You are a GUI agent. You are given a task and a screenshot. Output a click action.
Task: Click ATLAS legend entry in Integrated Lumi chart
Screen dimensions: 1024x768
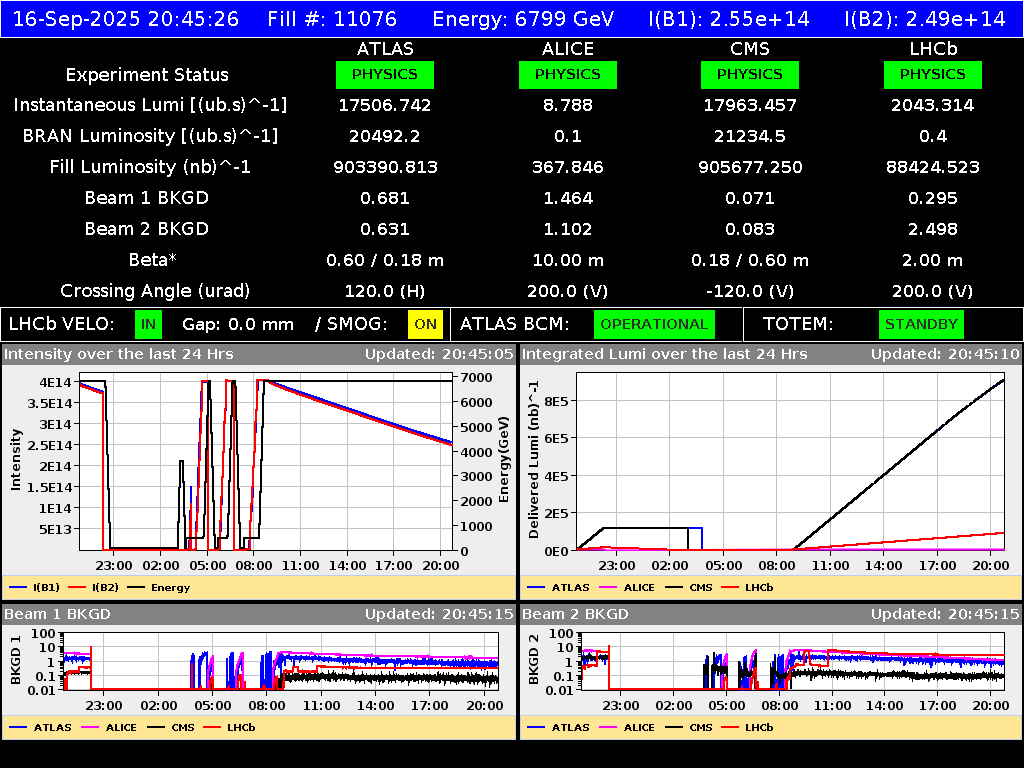point(558,587)
